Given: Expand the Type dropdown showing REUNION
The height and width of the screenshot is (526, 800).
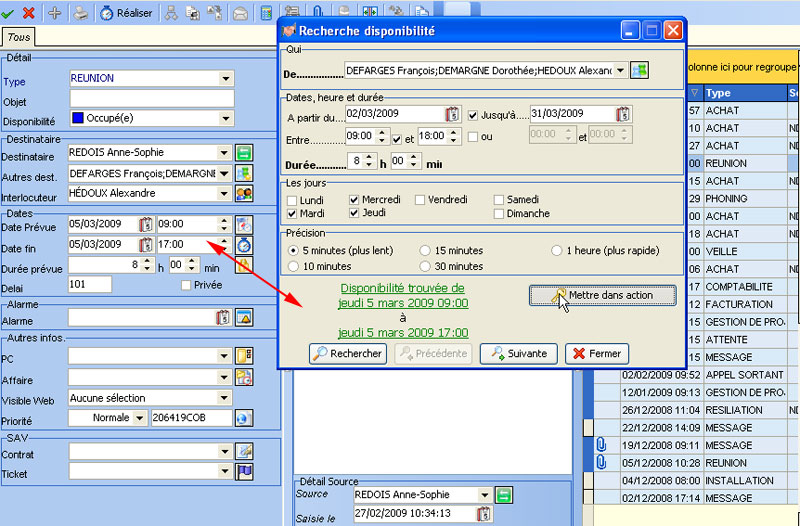Looking at the screenshot, I should pos(226,78).
